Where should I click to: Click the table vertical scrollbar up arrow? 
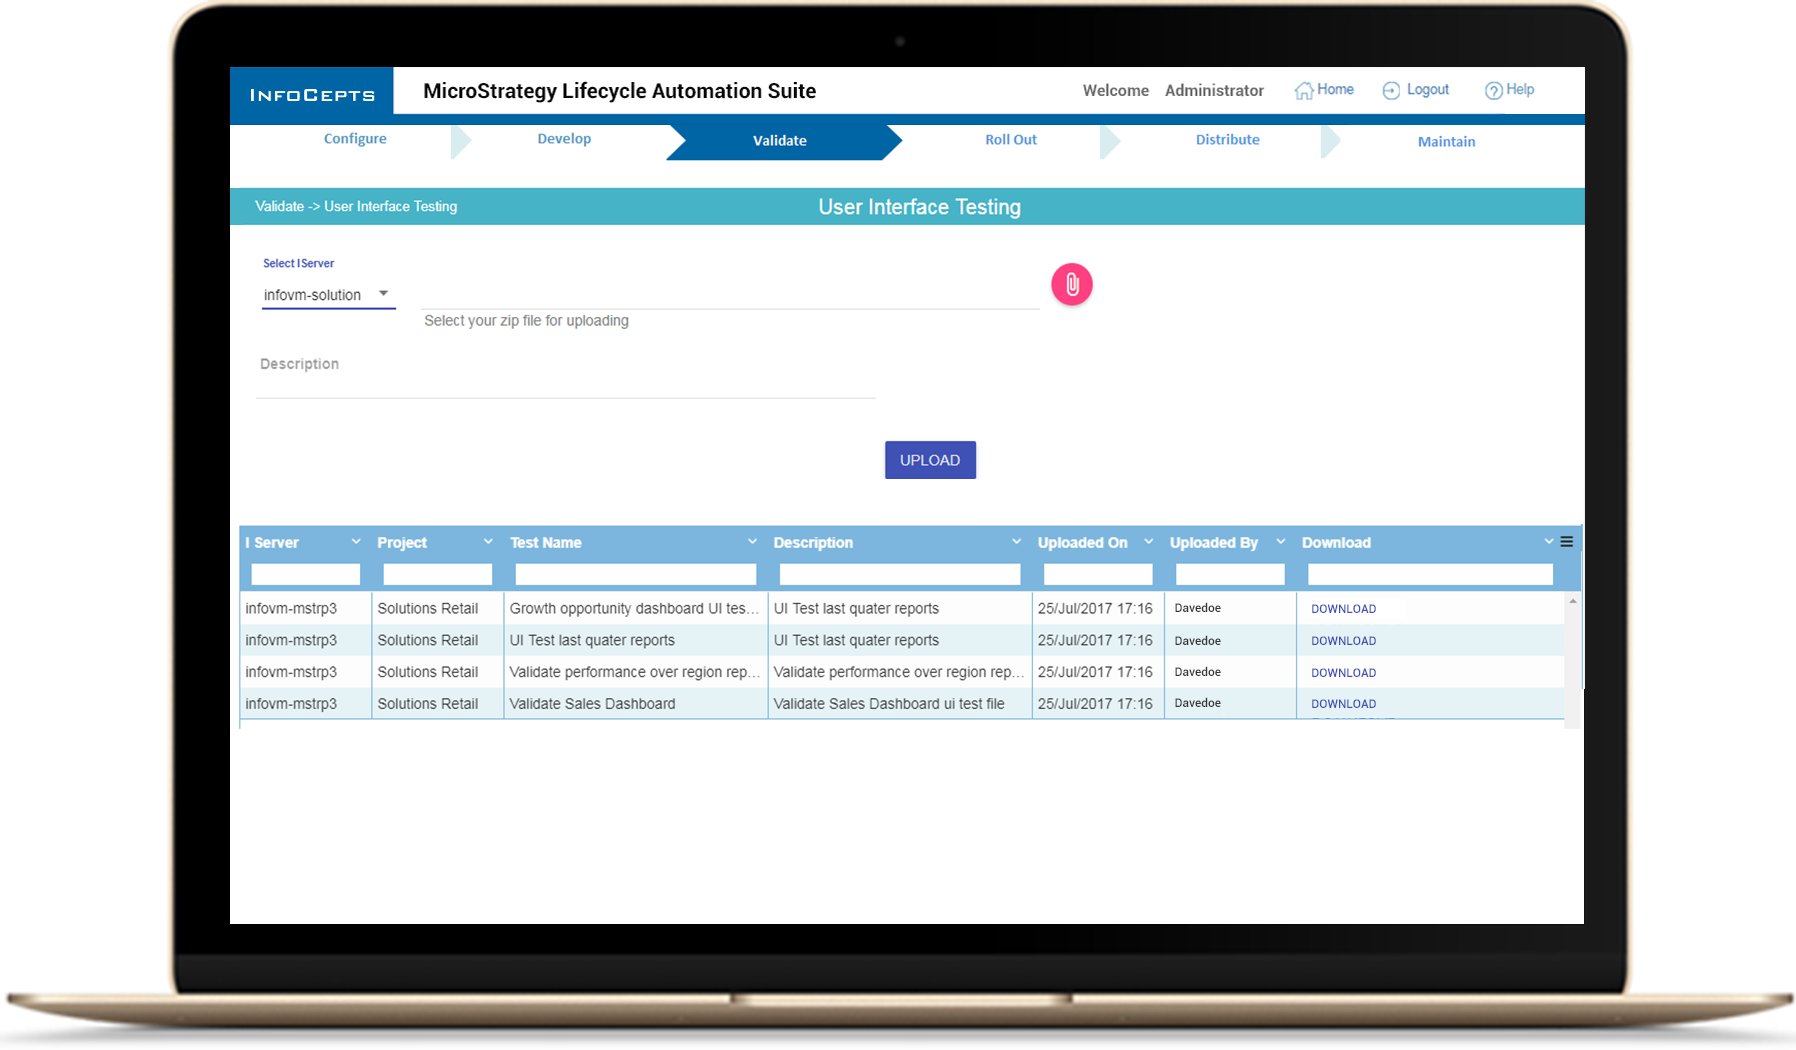click(1573, 601)
